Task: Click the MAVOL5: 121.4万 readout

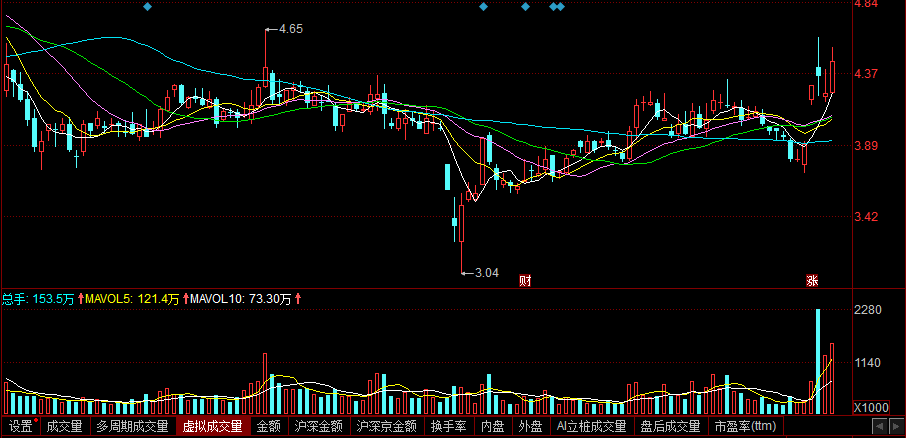Action: 132,299
